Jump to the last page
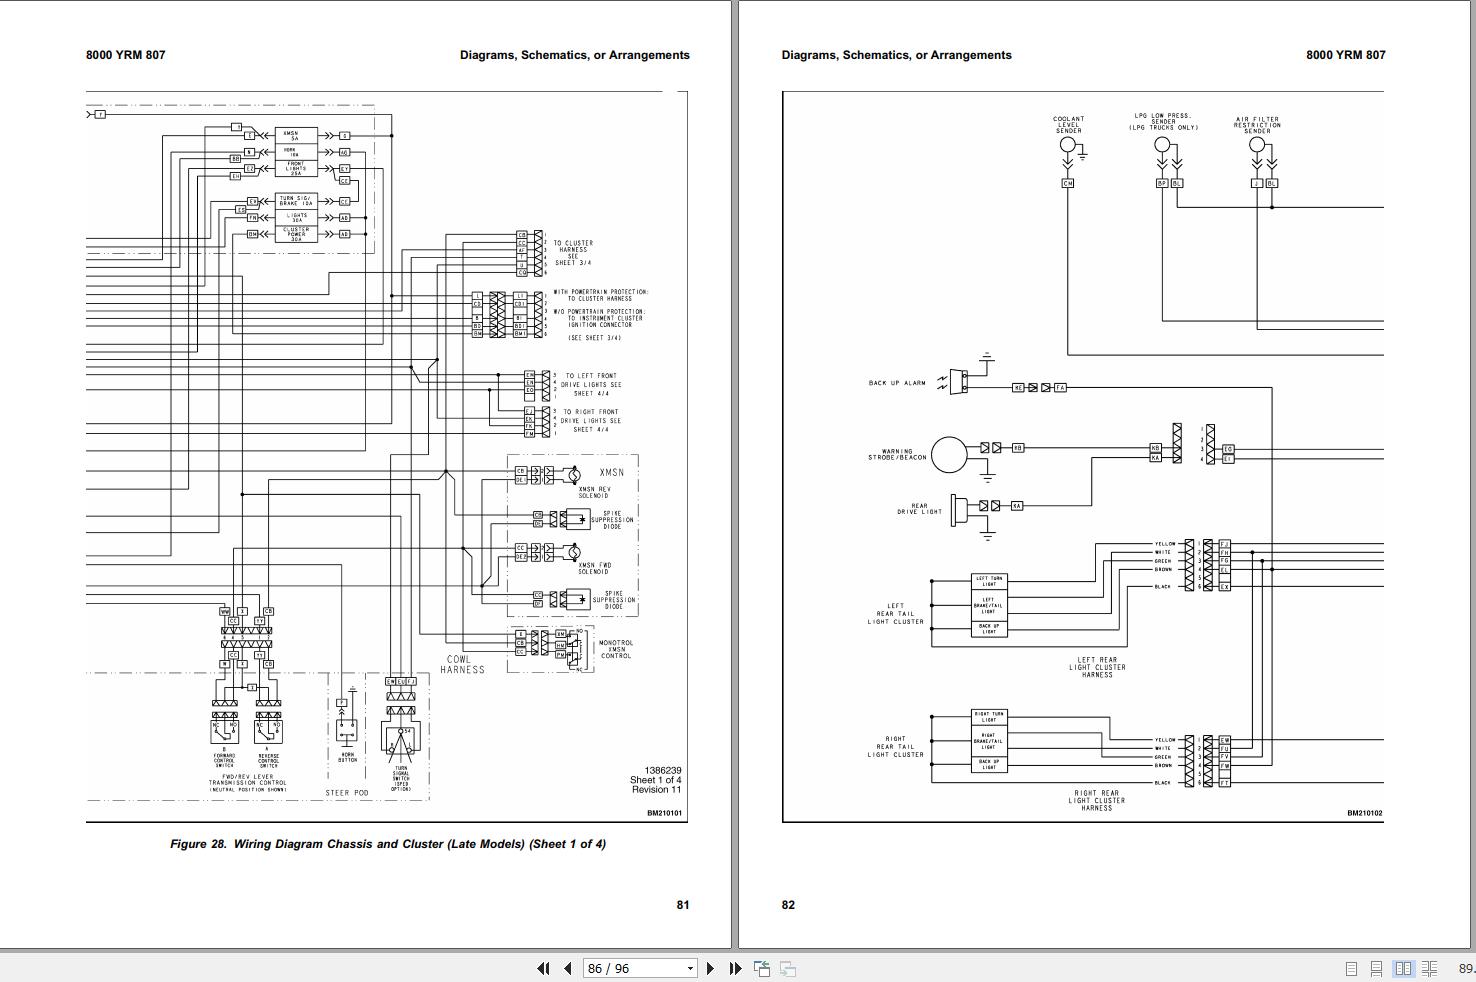The width and height of the screenshot is (1476, 982). tap(735, 968)
